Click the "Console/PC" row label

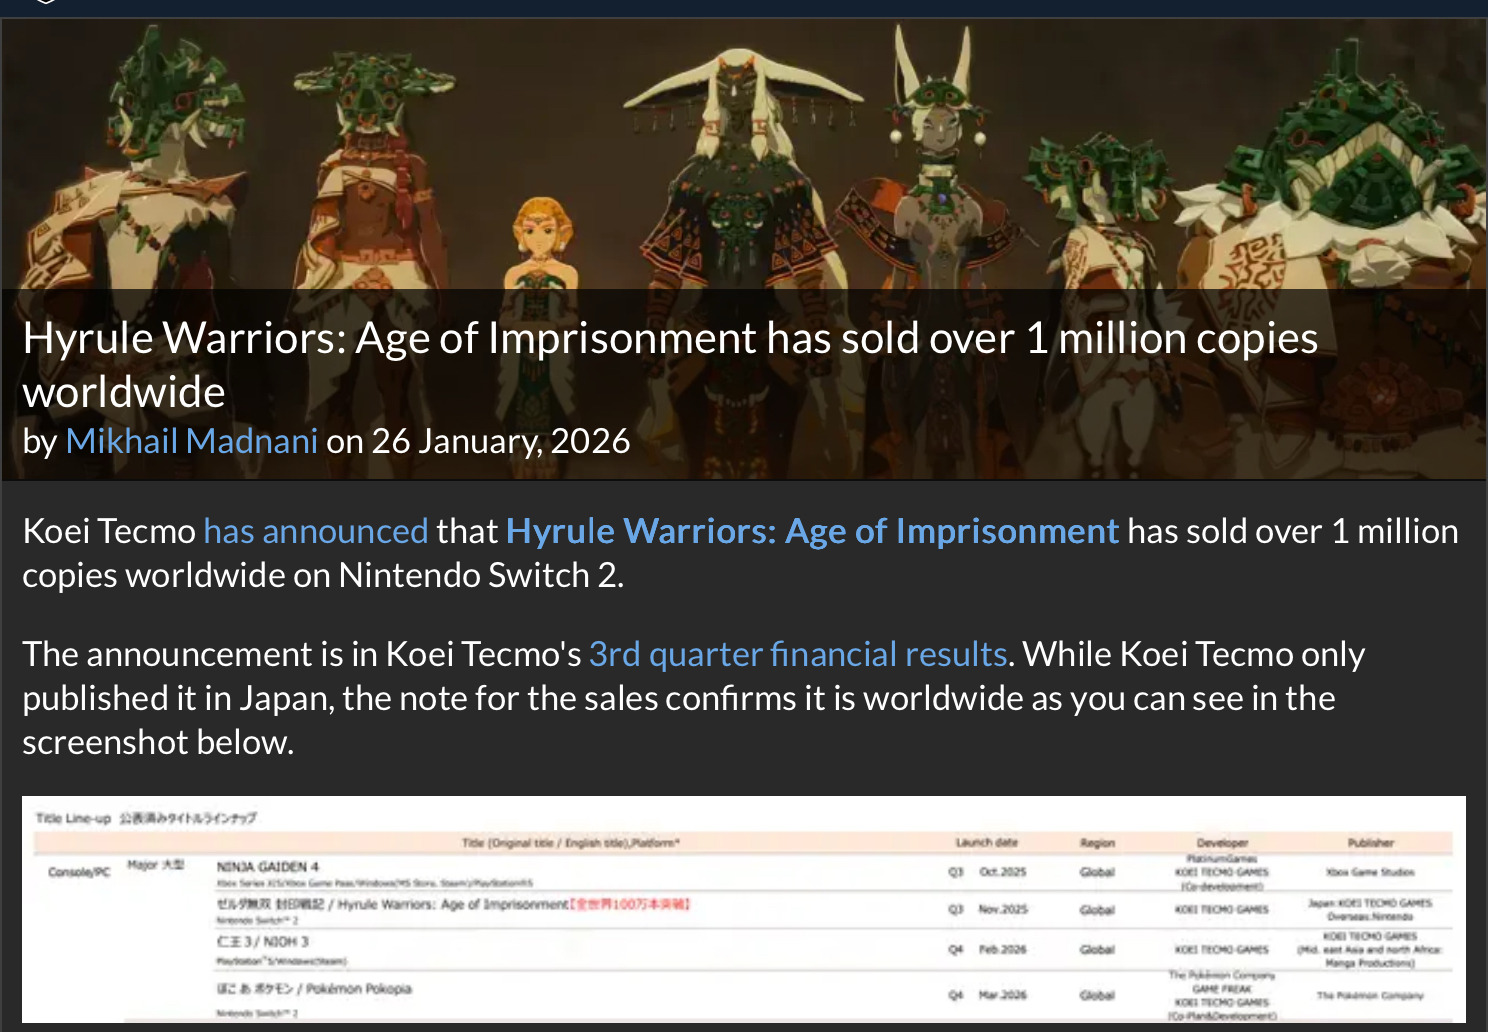pyautogui.click(x=79, y=872)
